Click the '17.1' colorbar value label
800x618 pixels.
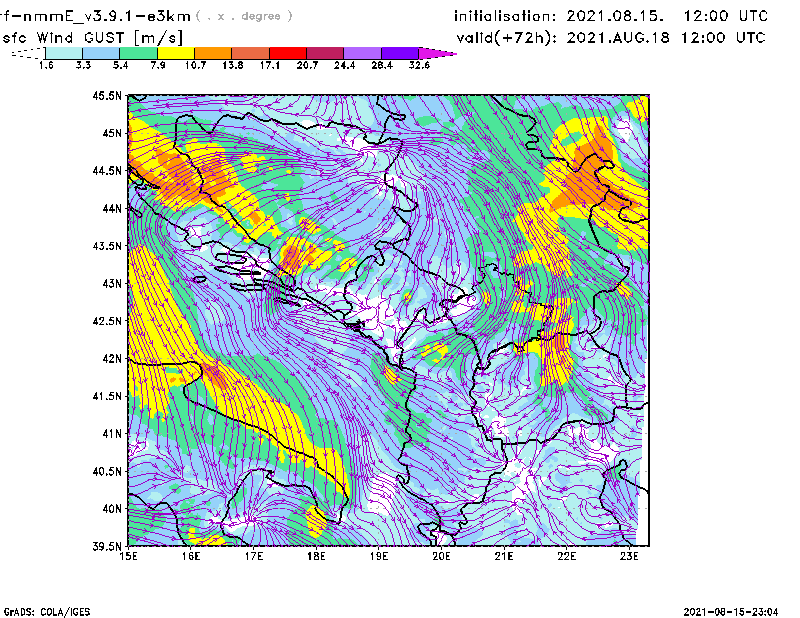[270, 65]
